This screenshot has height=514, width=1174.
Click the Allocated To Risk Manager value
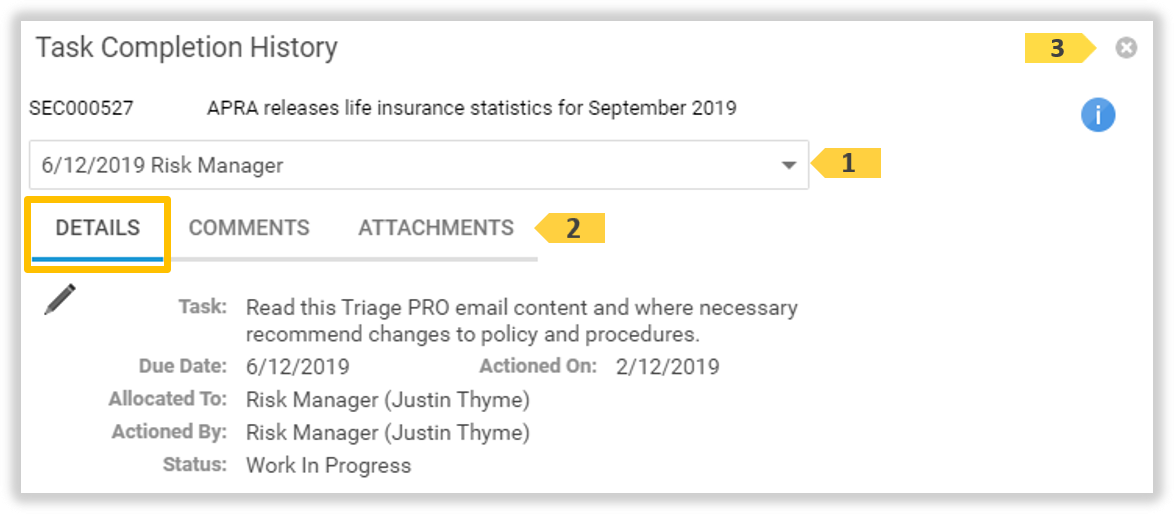(387, 400)
